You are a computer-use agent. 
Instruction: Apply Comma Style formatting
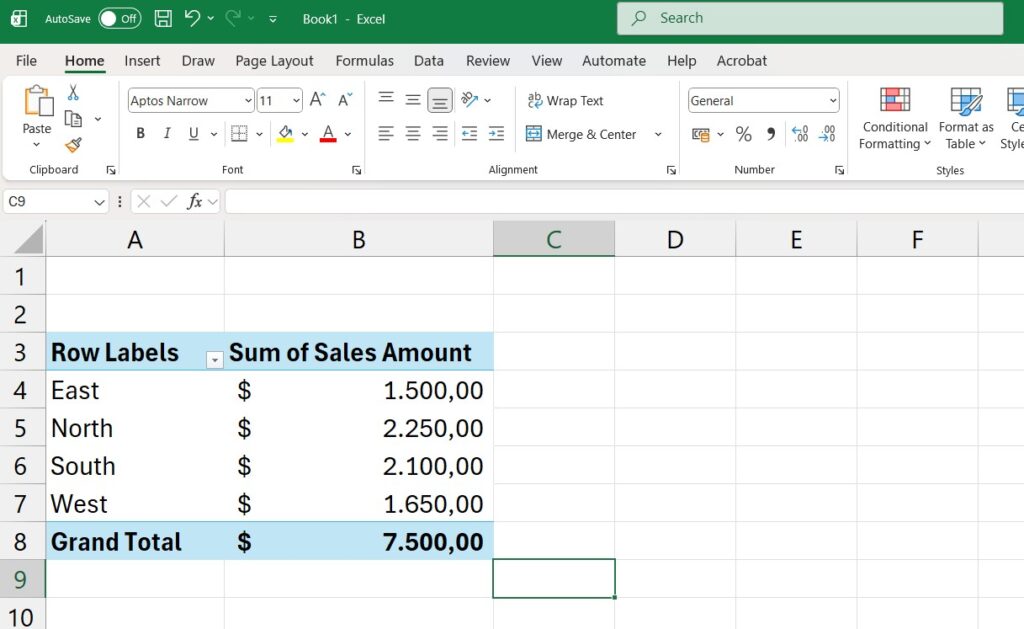[x=768, y=133]
